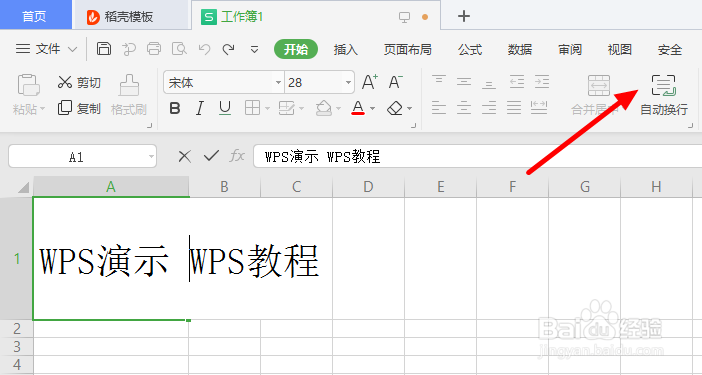Screen dimensions: 702x375
Task: Switch to the 公式 ribbon tab
Action: pyautogui.click(x=470, y=50)
